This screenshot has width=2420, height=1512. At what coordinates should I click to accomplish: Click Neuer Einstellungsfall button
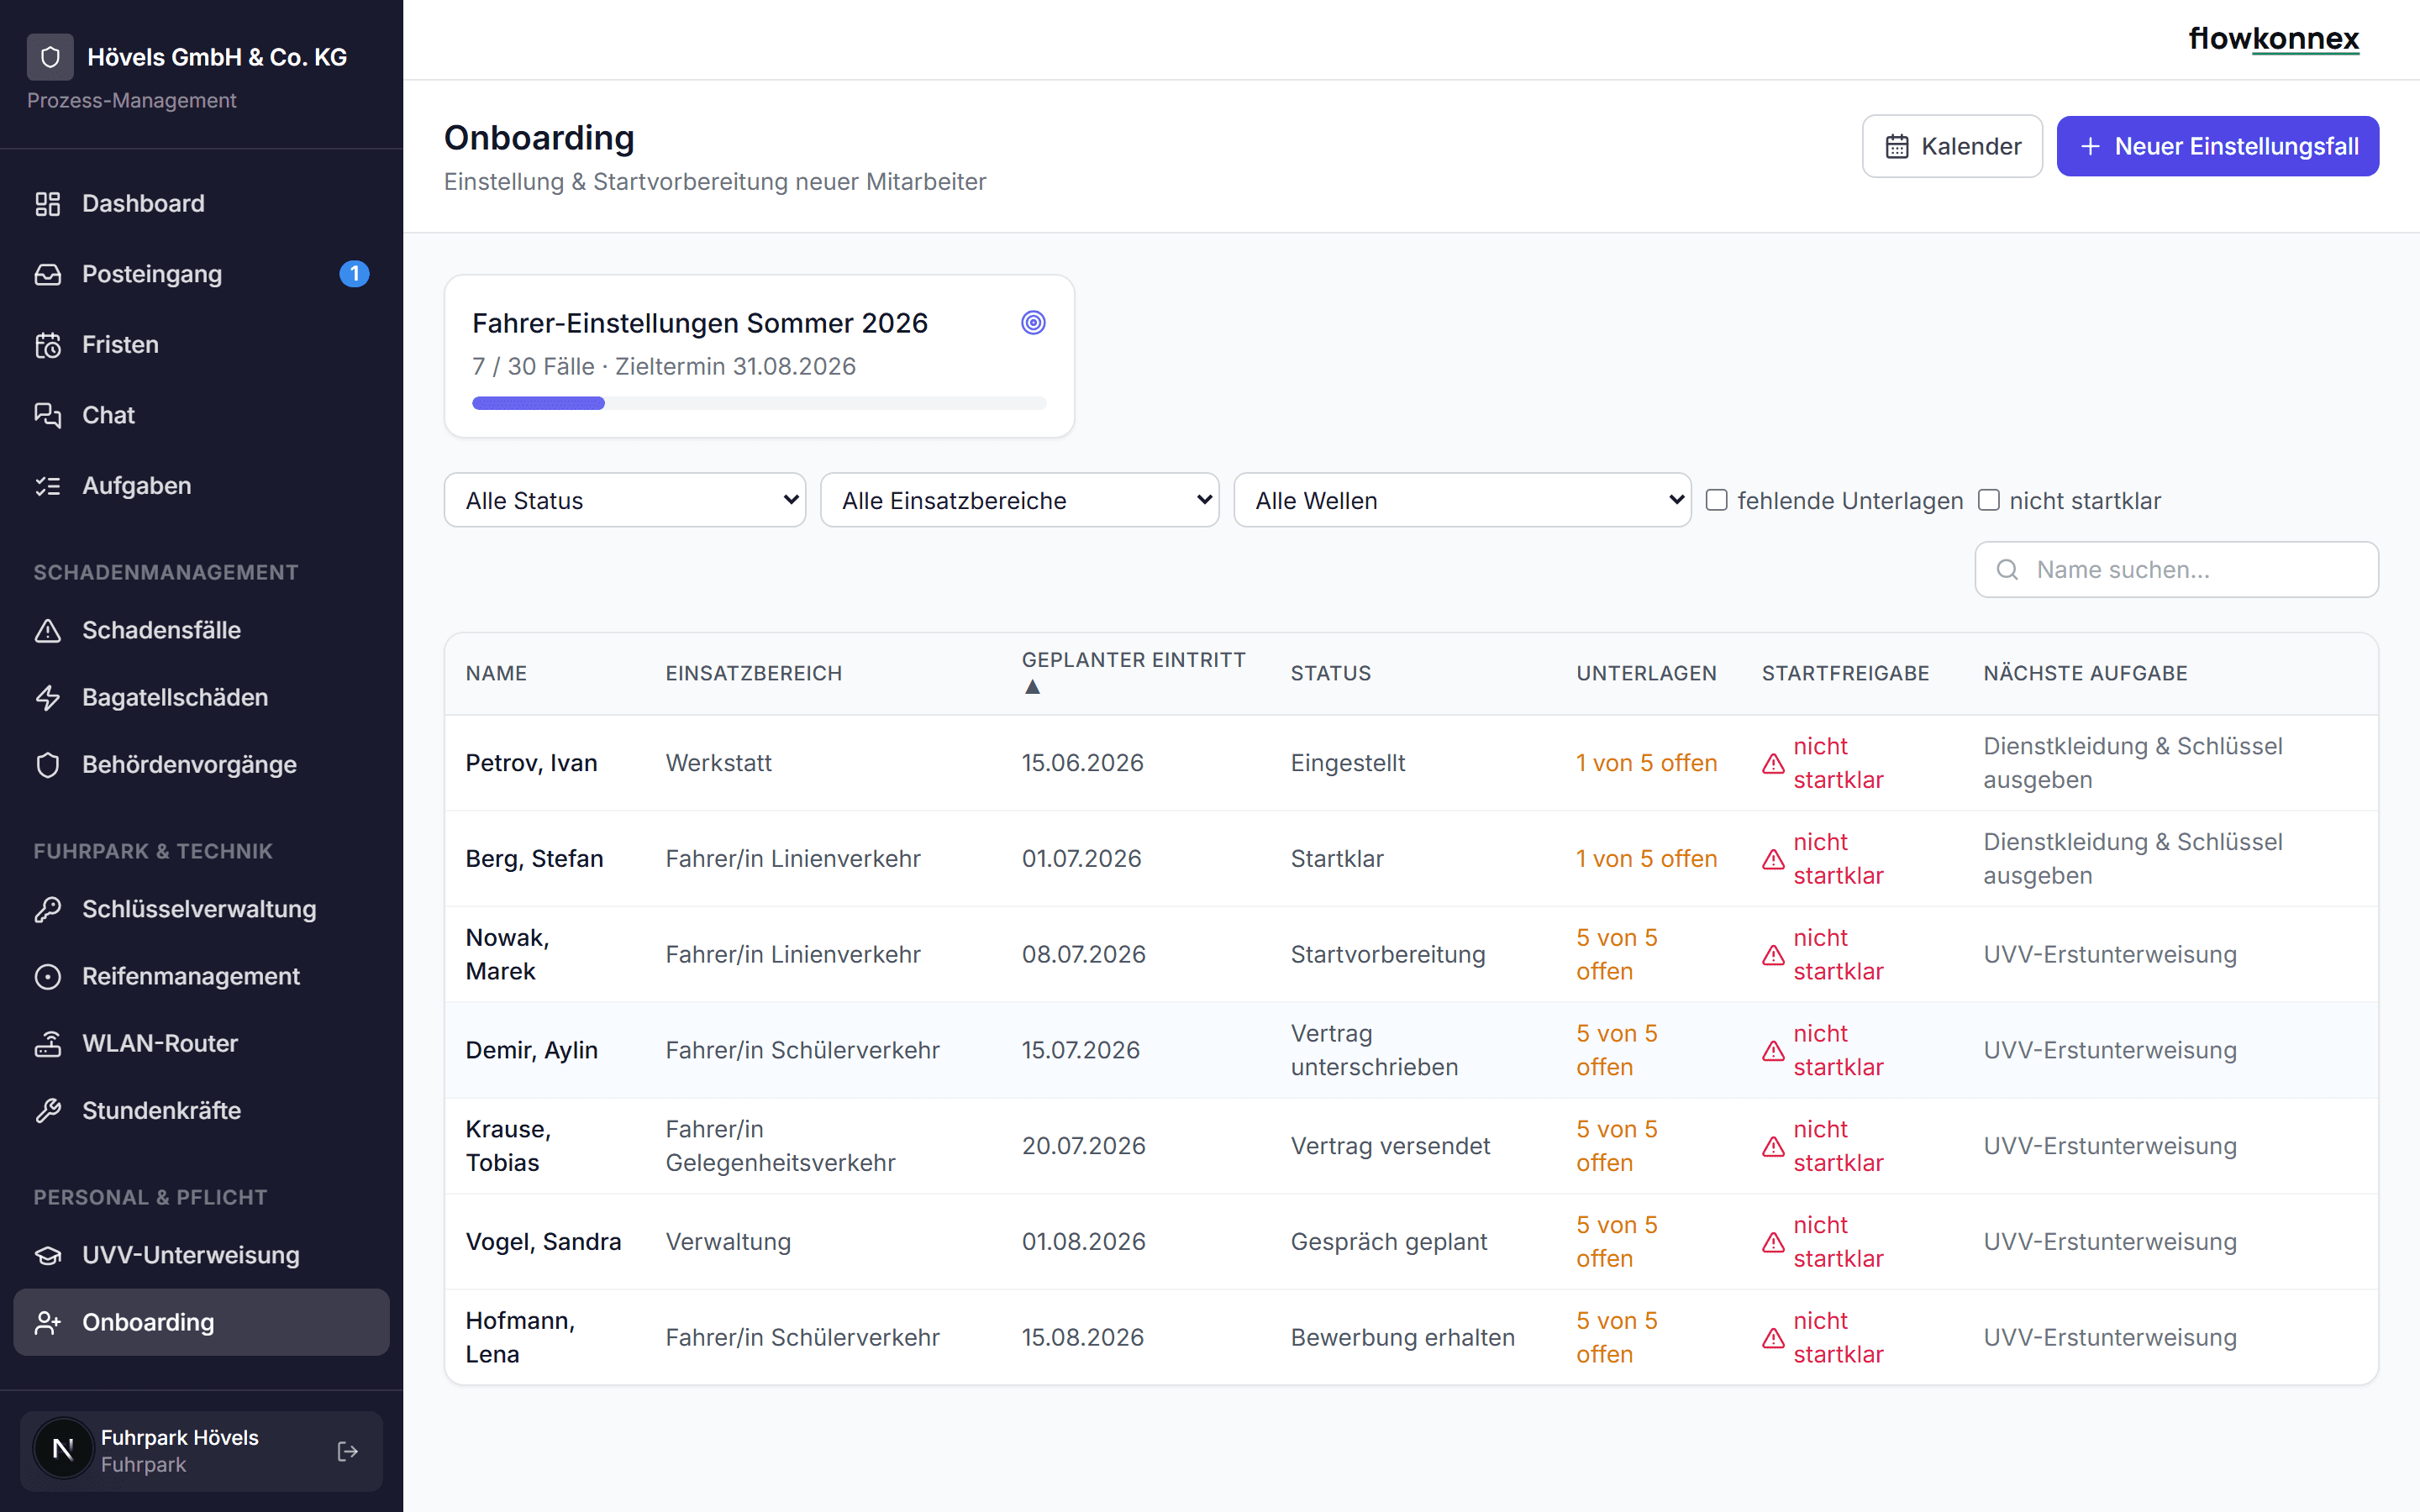click(2217, 146)
